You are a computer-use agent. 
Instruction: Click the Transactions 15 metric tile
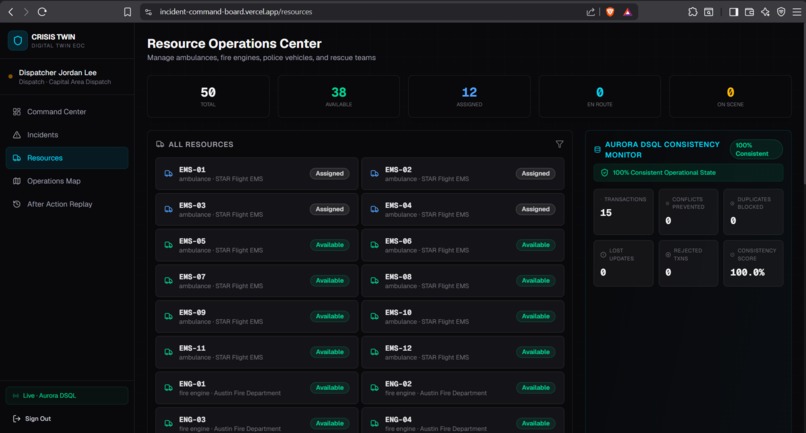point(624,212)
